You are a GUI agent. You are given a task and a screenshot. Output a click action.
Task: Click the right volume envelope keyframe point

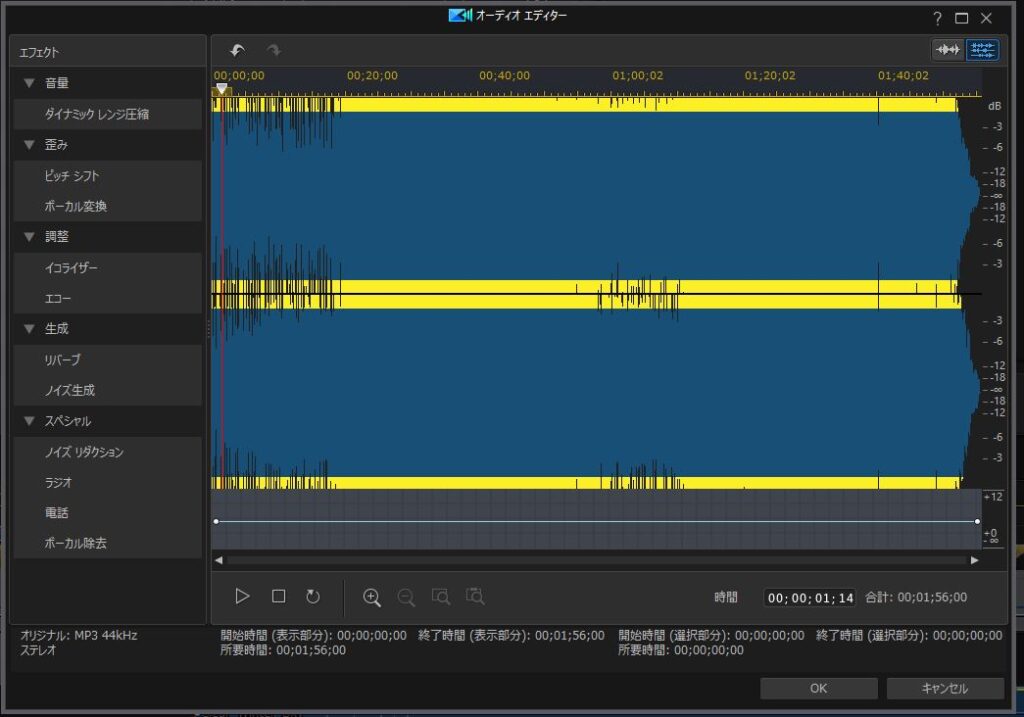click(977, 521)
